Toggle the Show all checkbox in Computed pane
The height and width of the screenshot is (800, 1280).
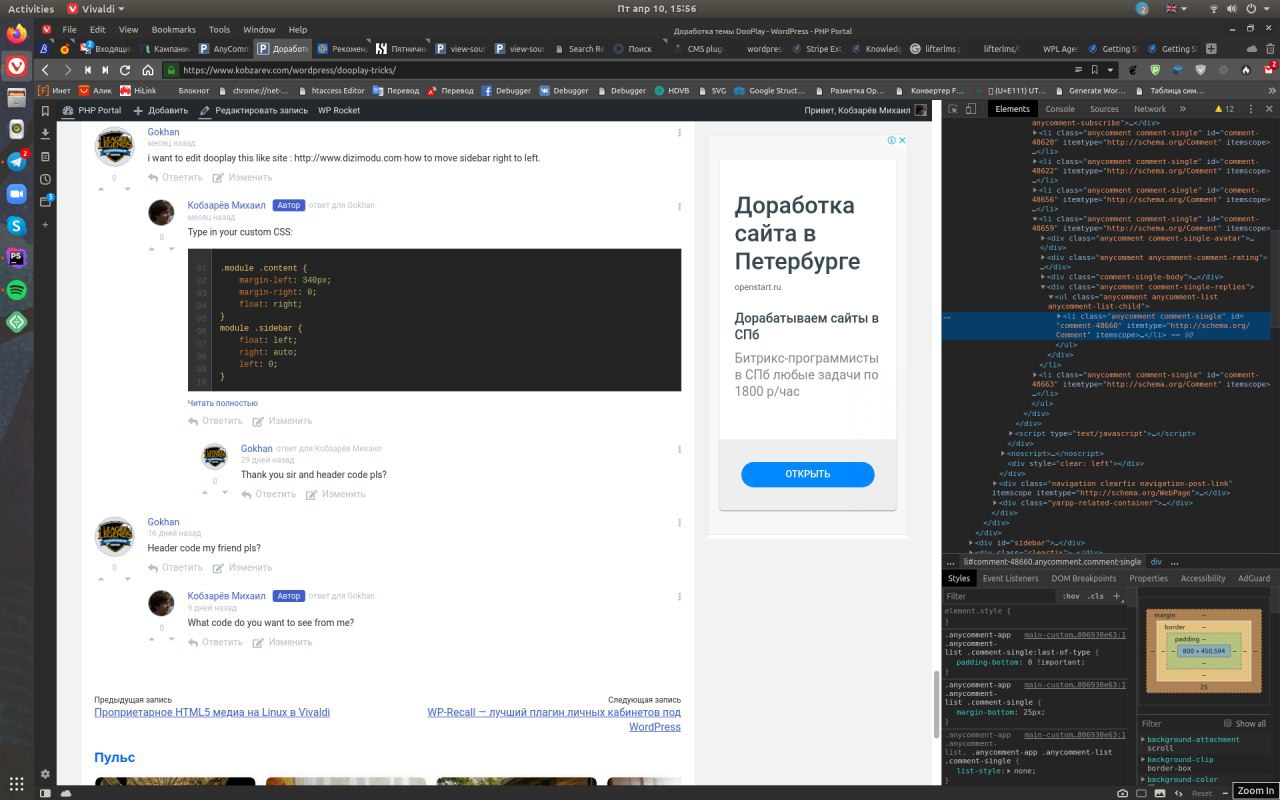click(x=1228, y=723)
